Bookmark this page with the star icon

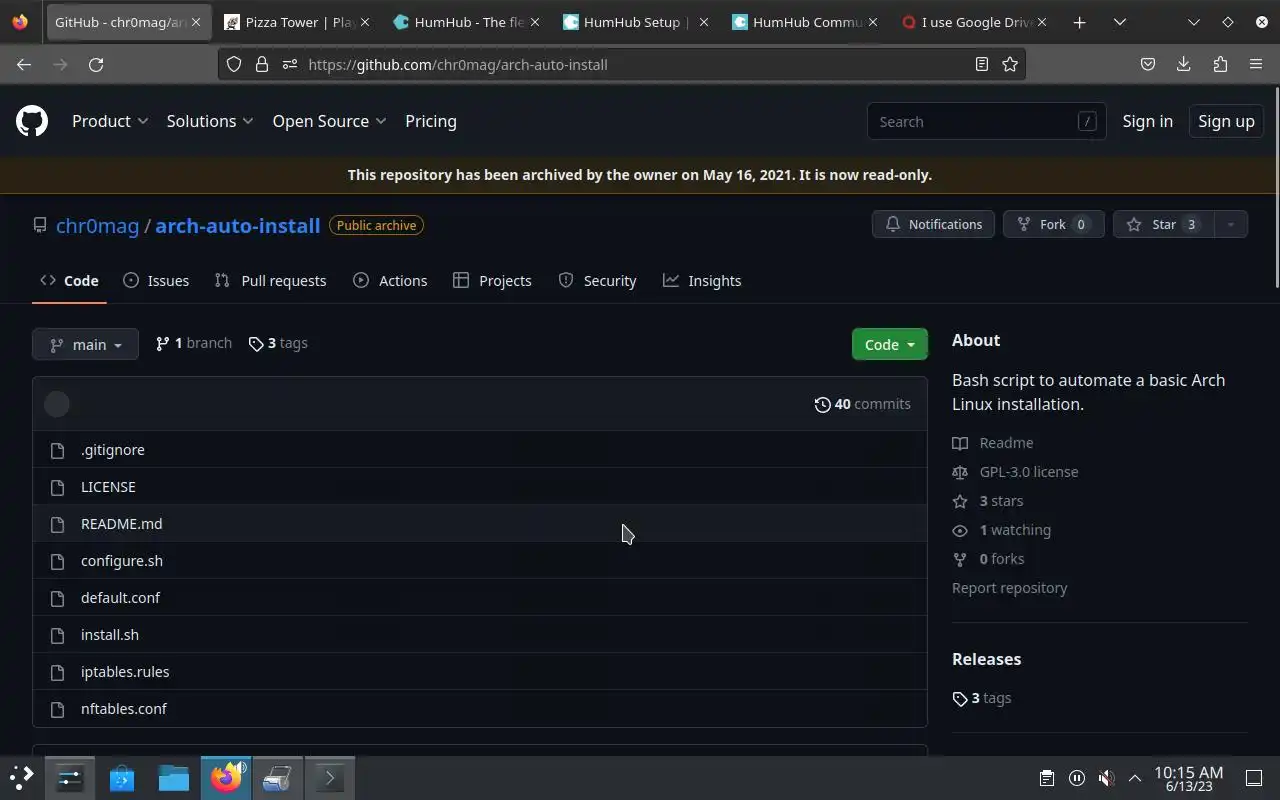point(1010,64)
